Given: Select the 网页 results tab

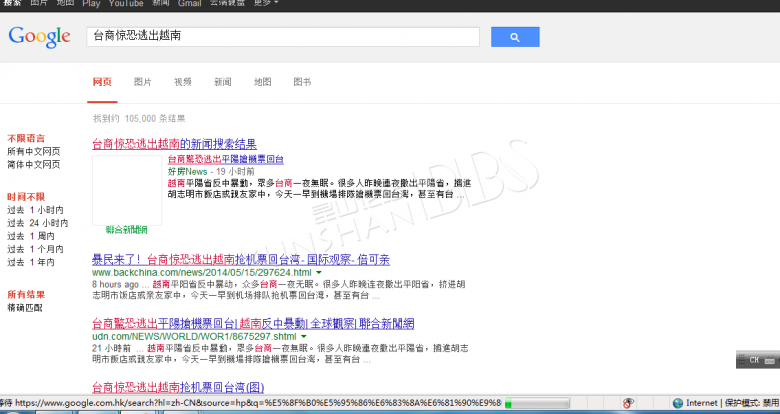Looking at the screenshot, I should click(x=102, y=82).
